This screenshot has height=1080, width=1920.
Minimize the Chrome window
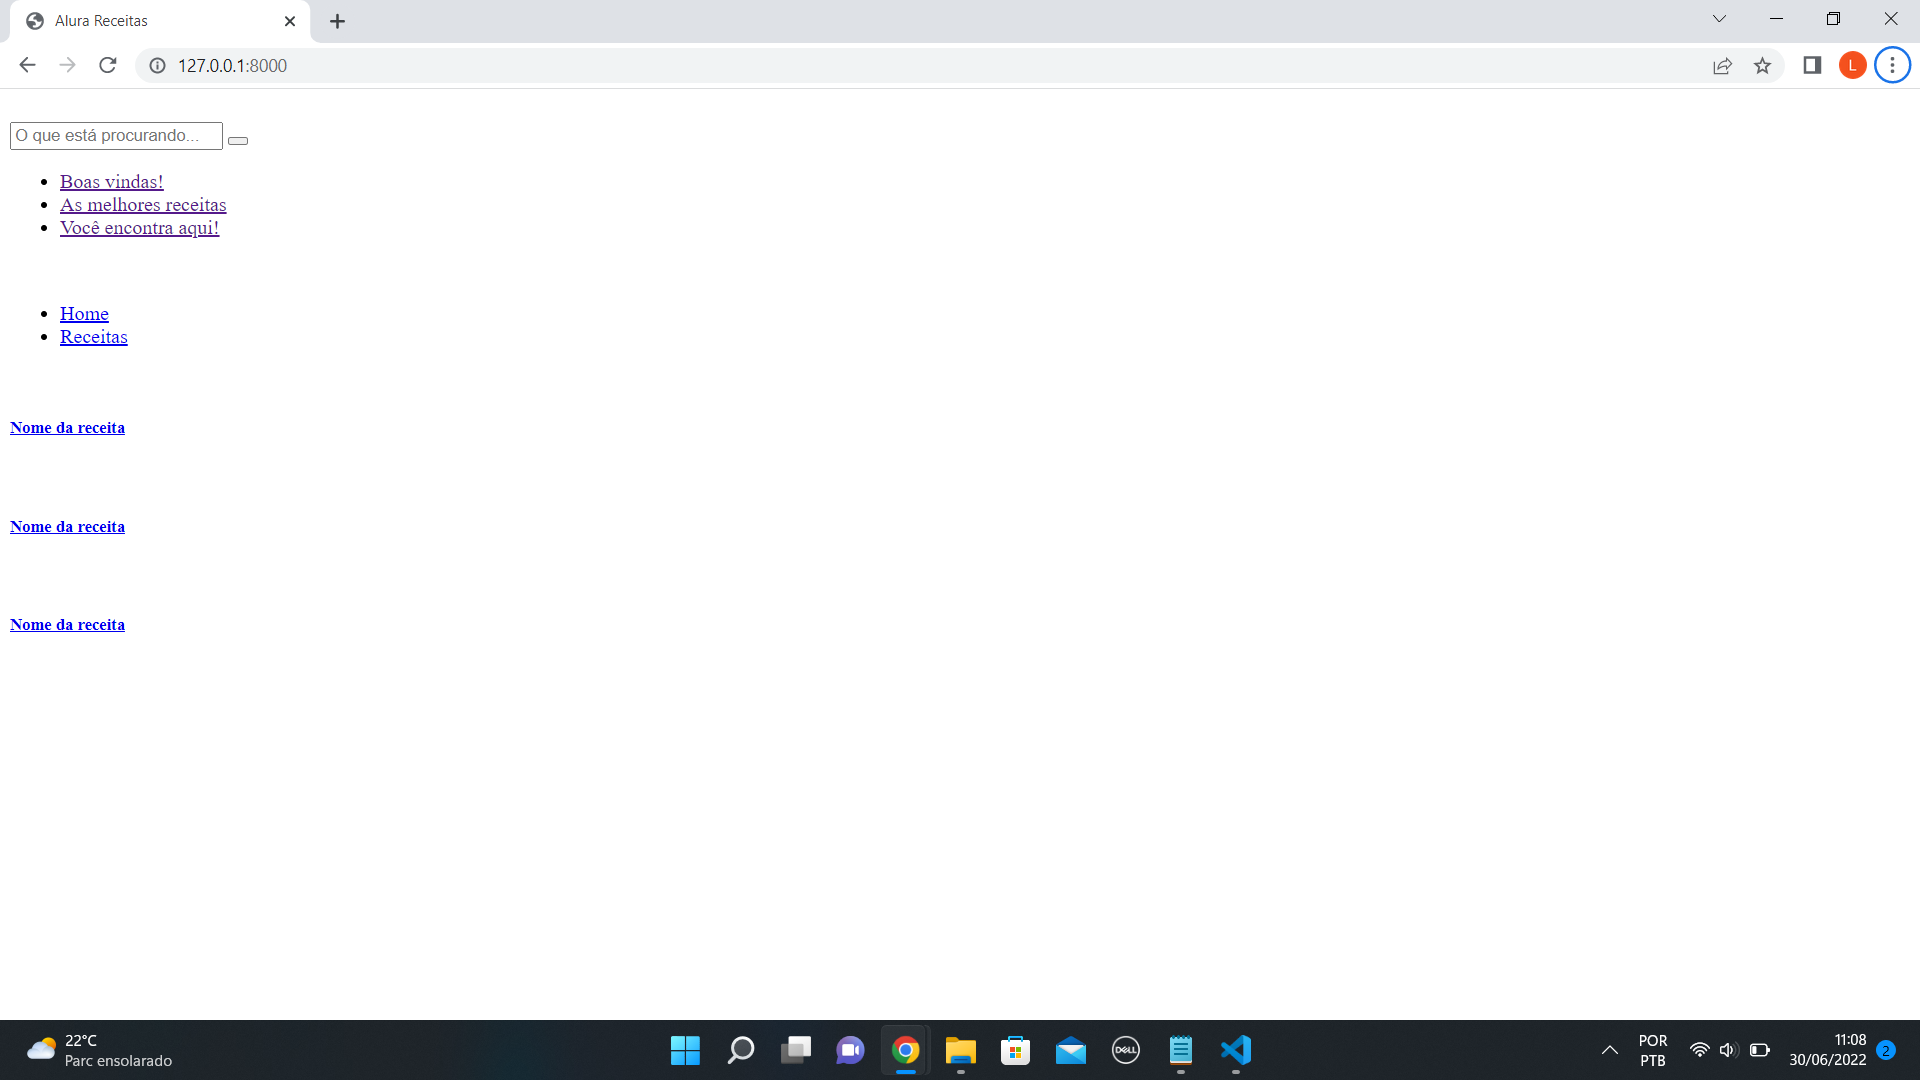pyautogui.click(x=1776, y=19)
